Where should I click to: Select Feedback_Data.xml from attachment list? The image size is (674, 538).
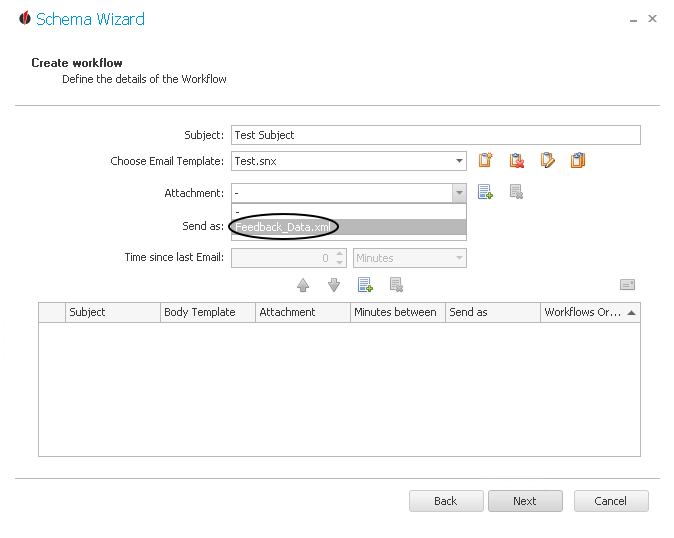pyautogui.click(x=349, y=227)
